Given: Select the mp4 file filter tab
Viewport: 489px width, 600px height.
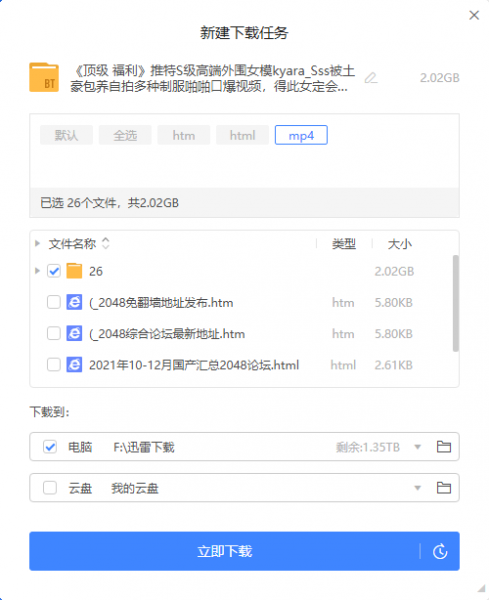Looking at the screenshot, I should point(301,135).
